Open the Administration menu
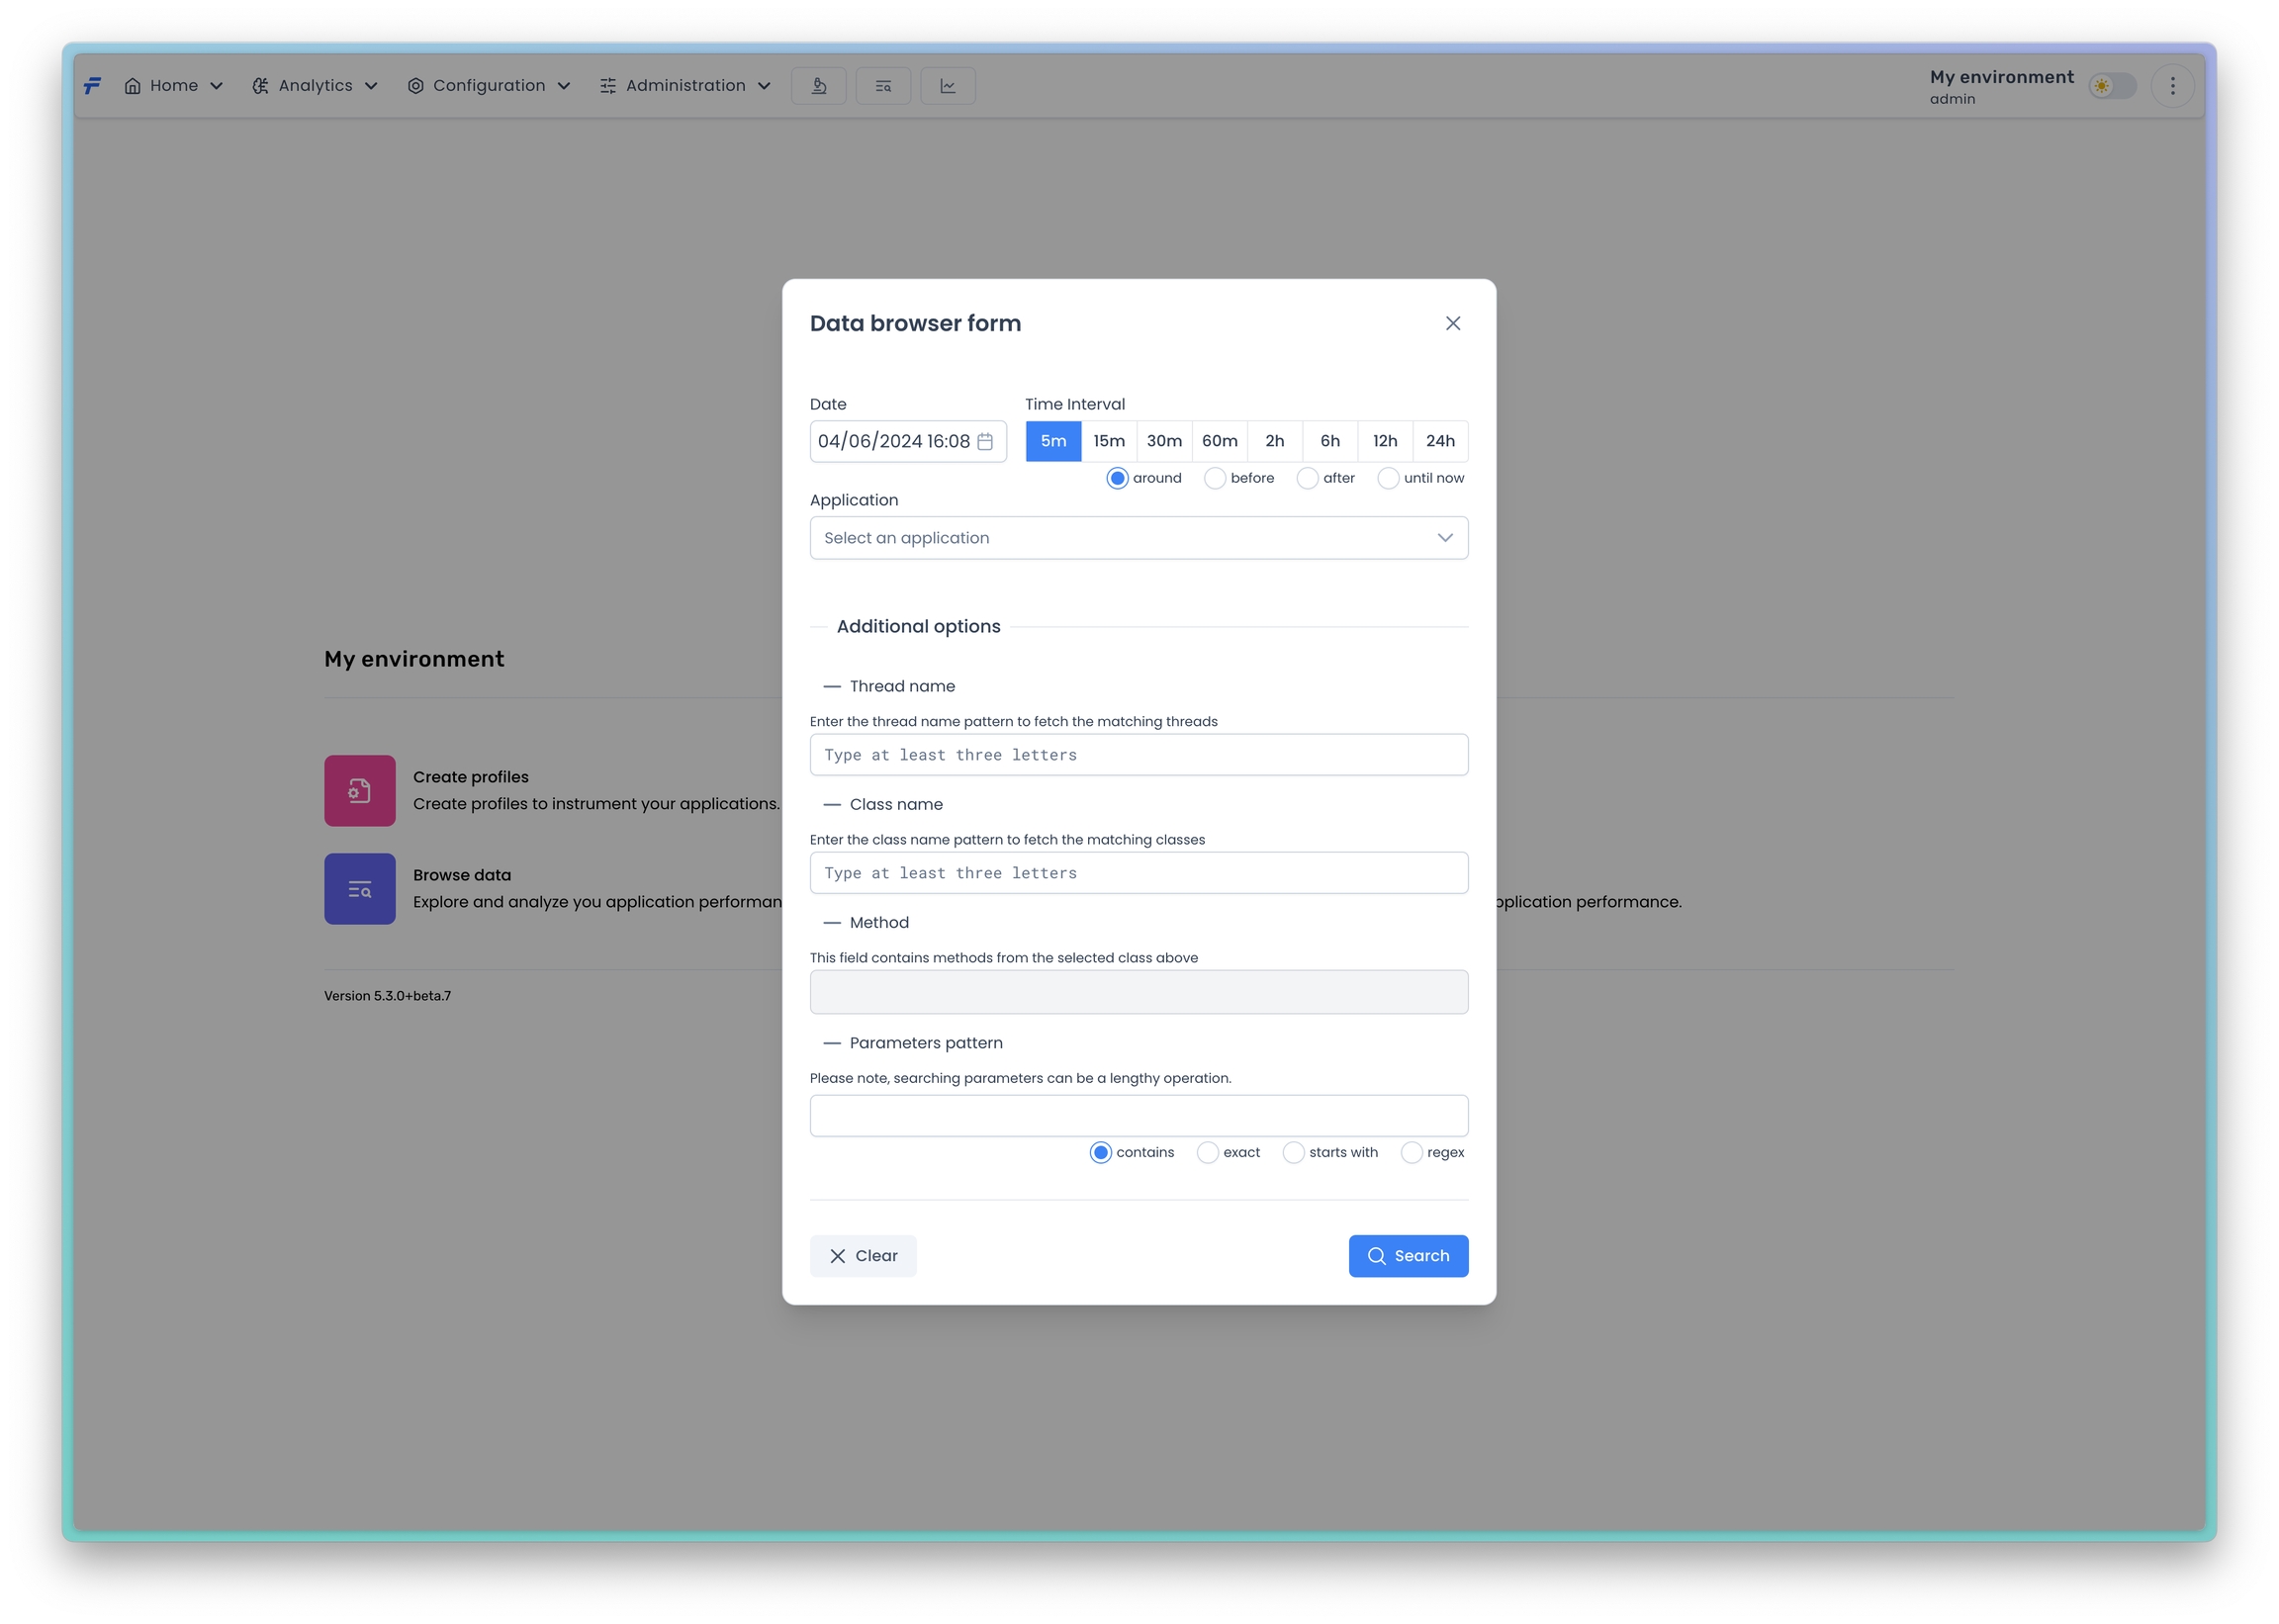The image size is (2279, 1624). [x=685, y=86]
